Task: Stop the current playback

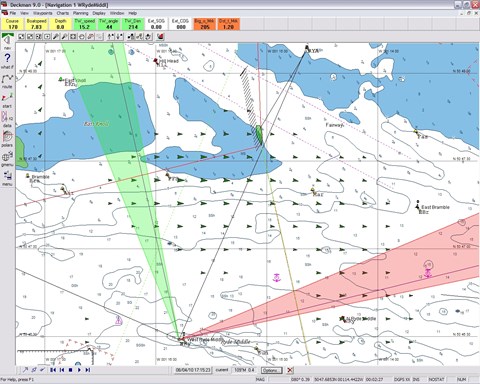Action: tap(70, 370)
